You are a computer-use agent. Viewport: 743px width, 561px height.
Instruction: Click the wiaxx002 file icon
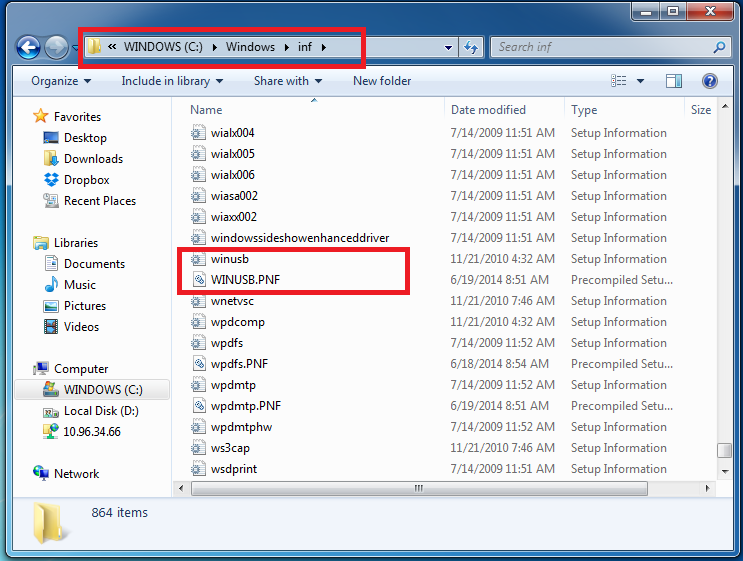(199, 217)
